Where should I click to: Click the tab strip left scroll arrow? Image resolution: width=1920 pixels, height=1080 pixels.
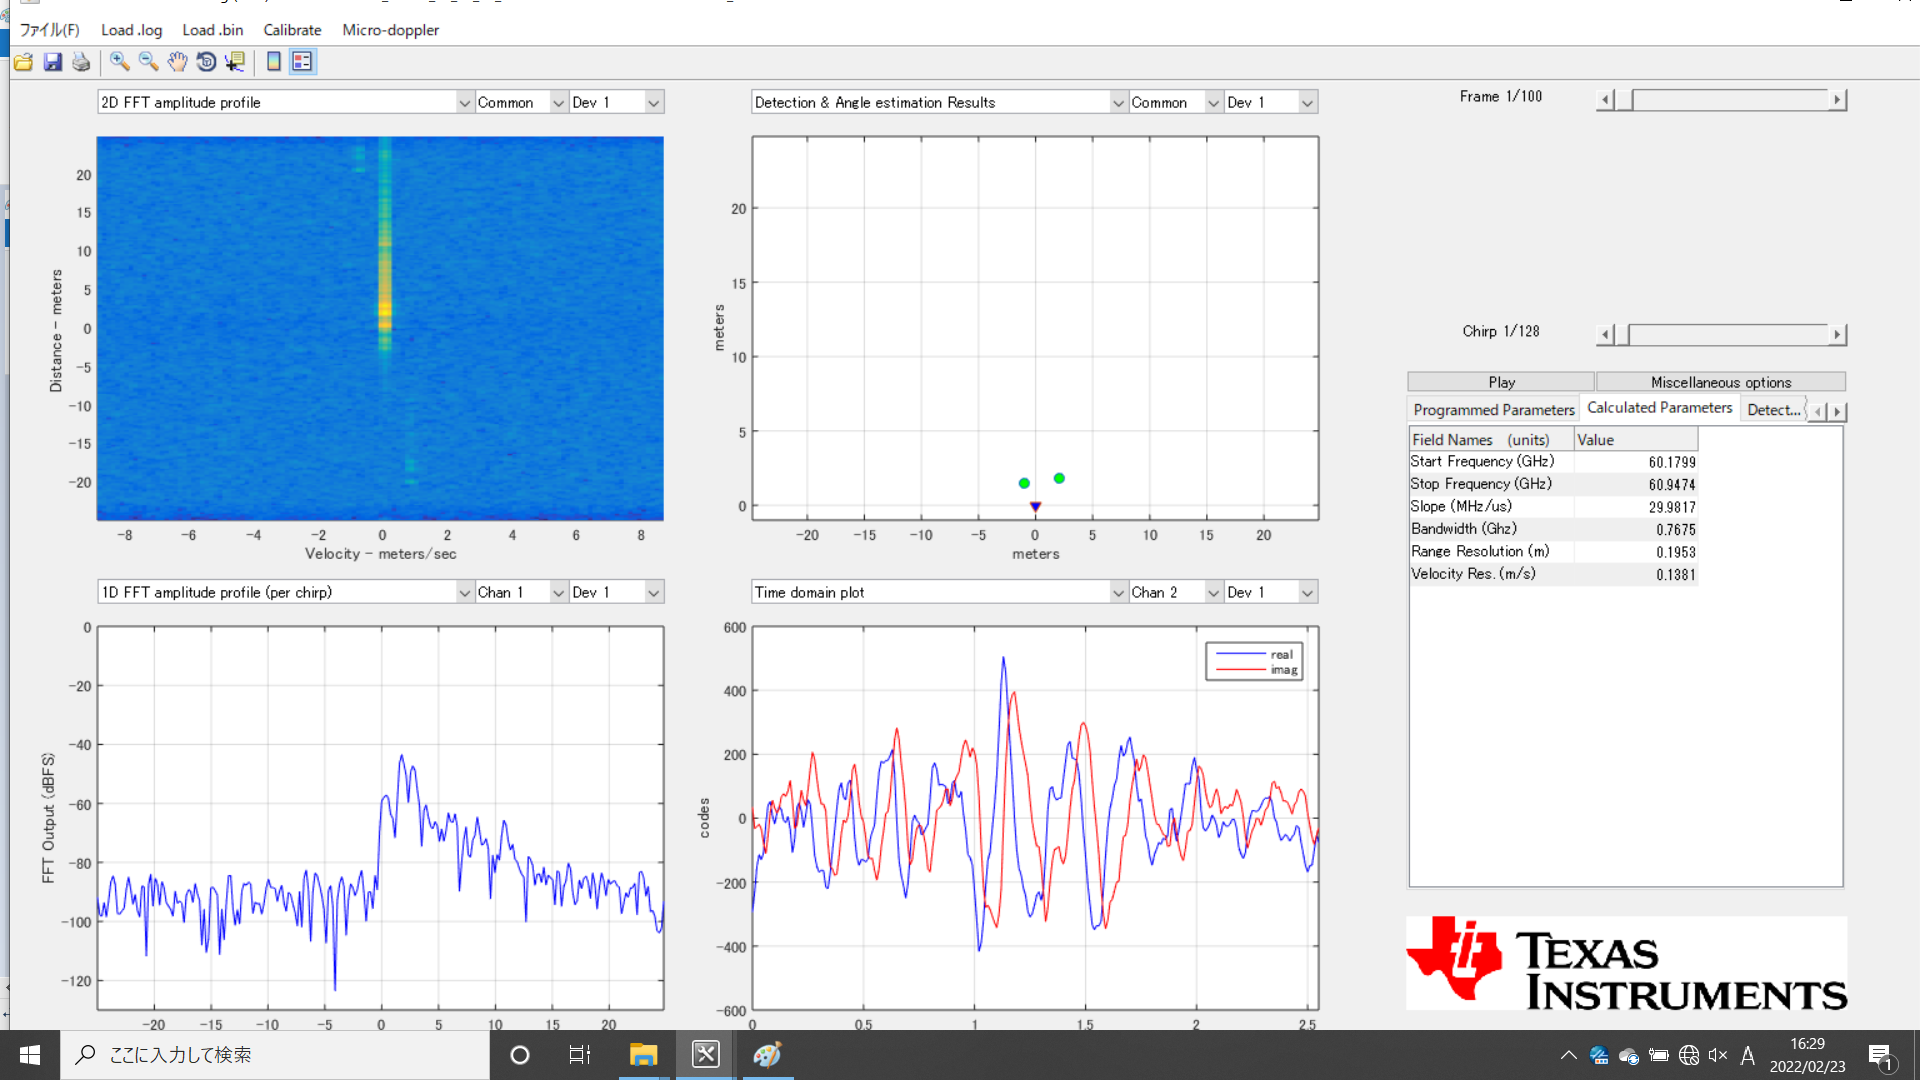pyautogui.click(x=1818, y=411)
